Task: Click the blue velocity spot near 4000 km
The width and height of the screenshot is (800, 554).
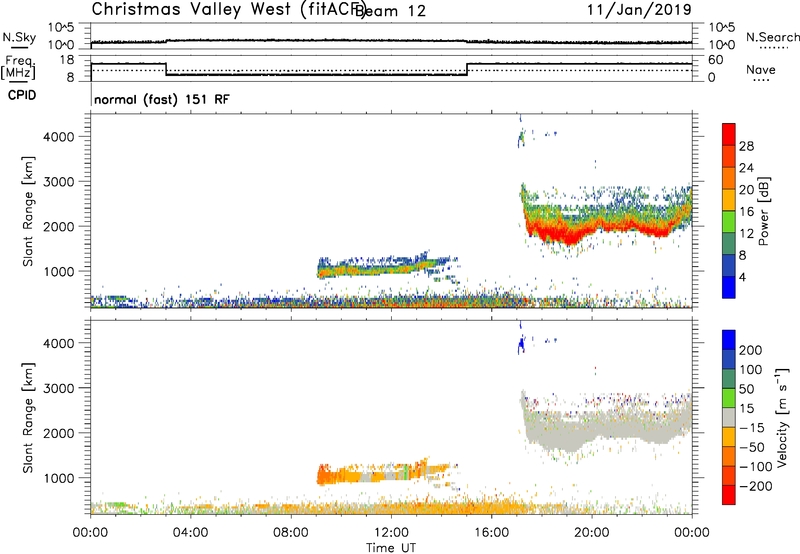Action: pos(520,345)
